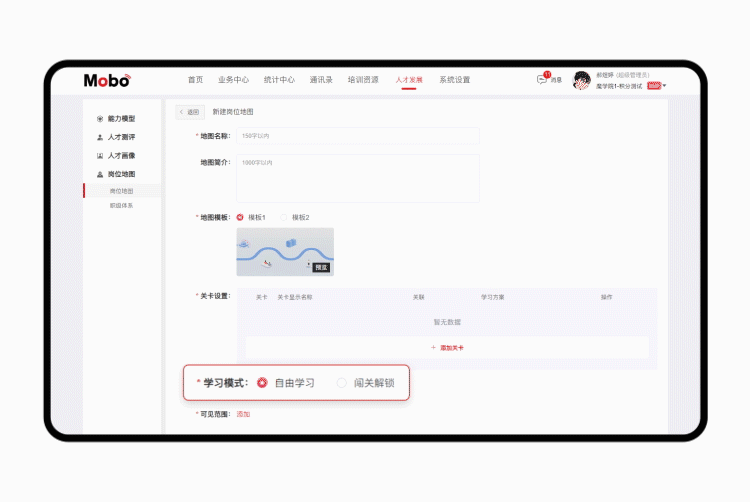Click the 人才测评 sidebar icon
The height and width of the screenshot is (502, 750).
[x=100, y=137]
